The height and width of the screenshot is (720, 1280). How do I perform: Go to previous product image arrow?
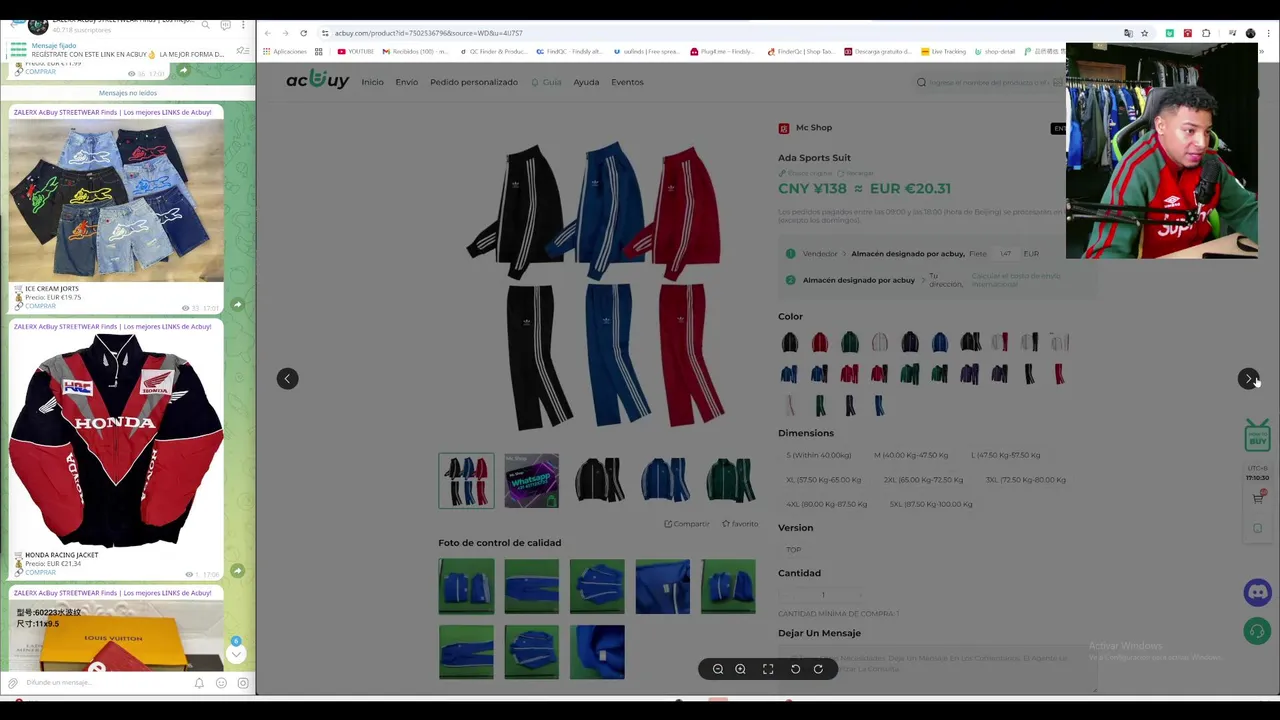click(287, 378)
